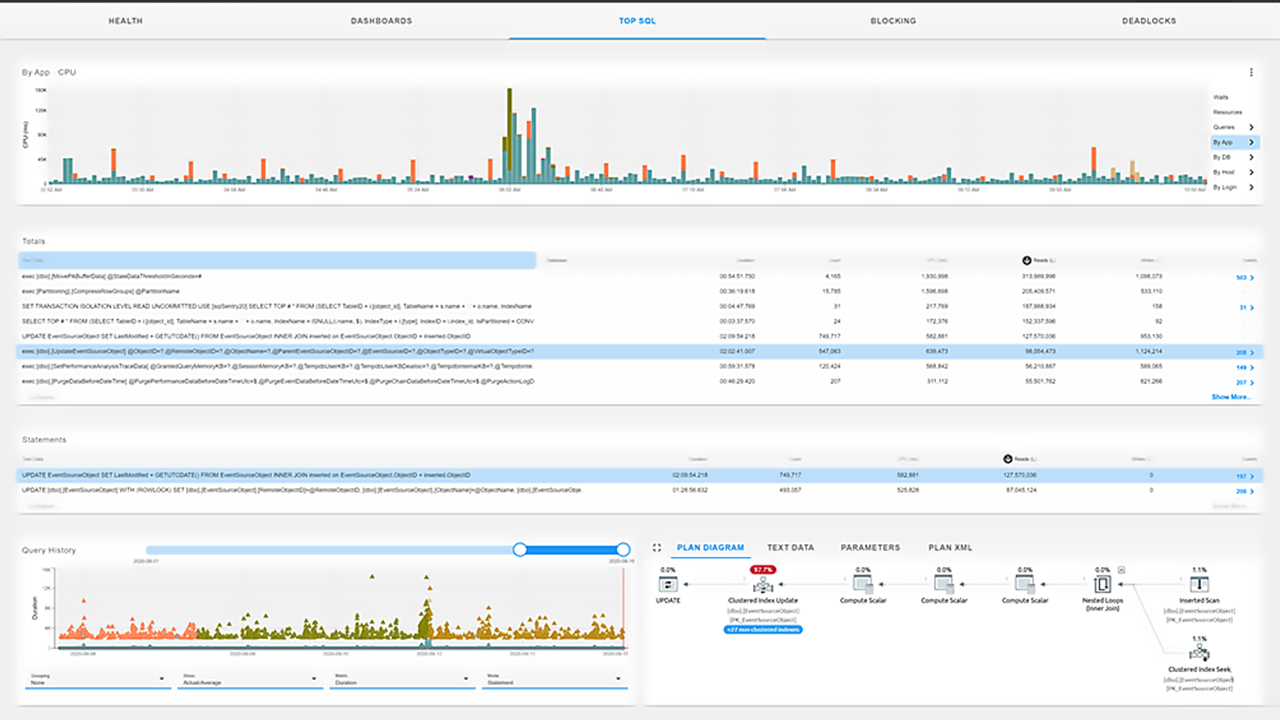
Task: Select the exec [dbo].[UpdateEventSourceObject] row
Action: click(640, 352)
